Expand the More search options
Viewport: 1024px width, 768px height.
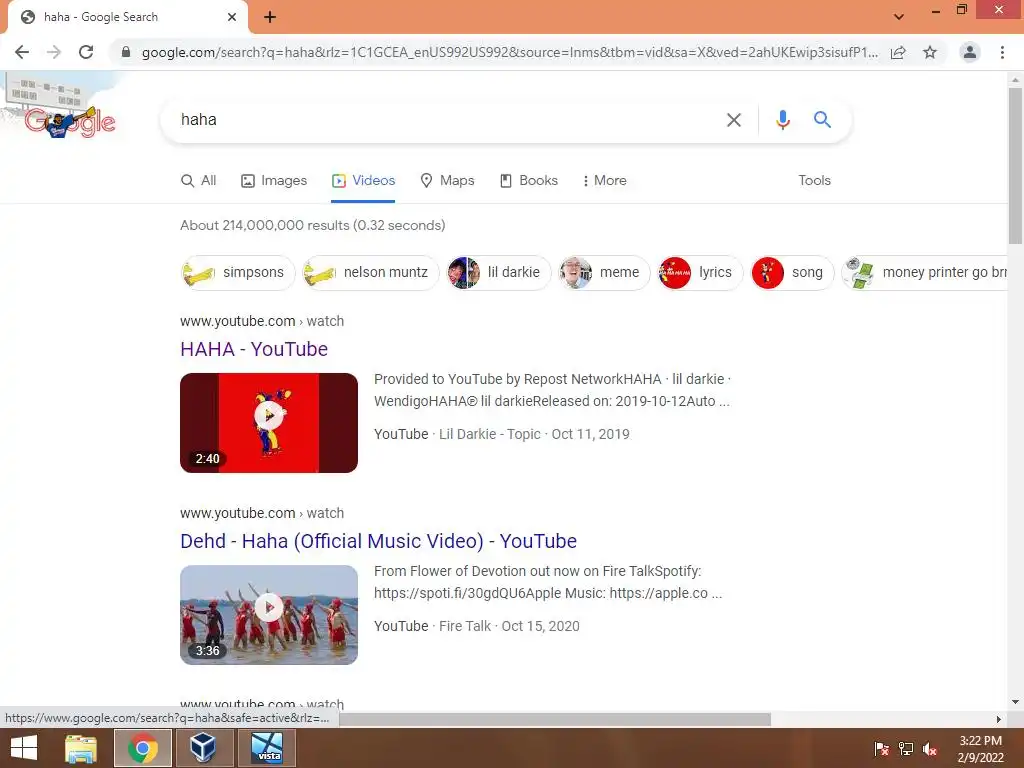click(x=605, y=181)
